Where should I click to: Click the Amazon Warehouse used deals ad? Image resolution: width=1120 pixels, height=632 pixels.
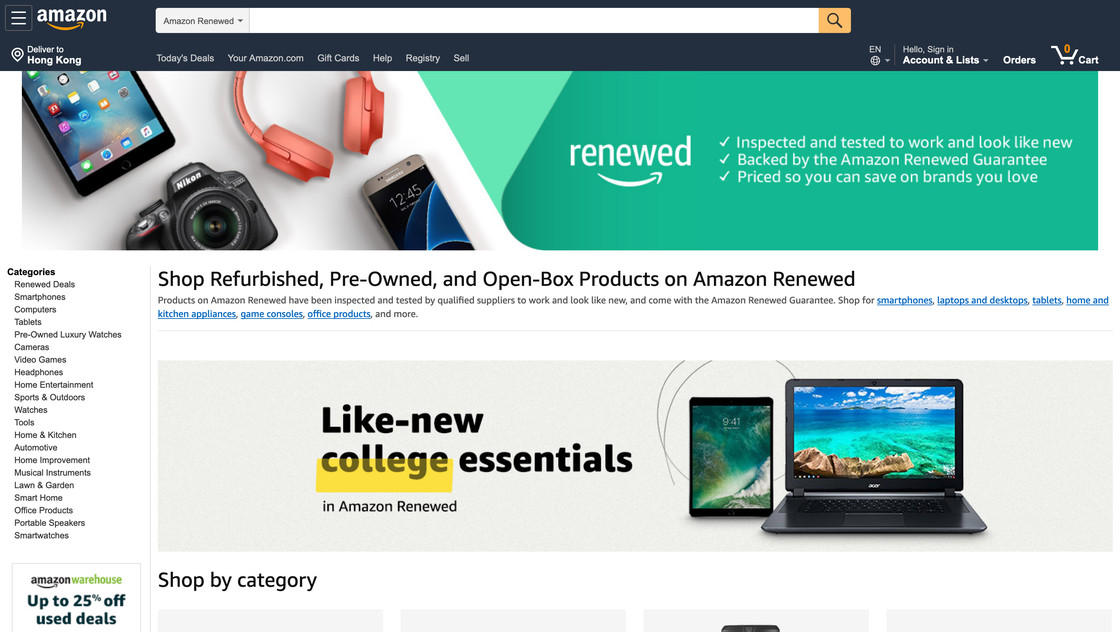[x=76, y=598]
